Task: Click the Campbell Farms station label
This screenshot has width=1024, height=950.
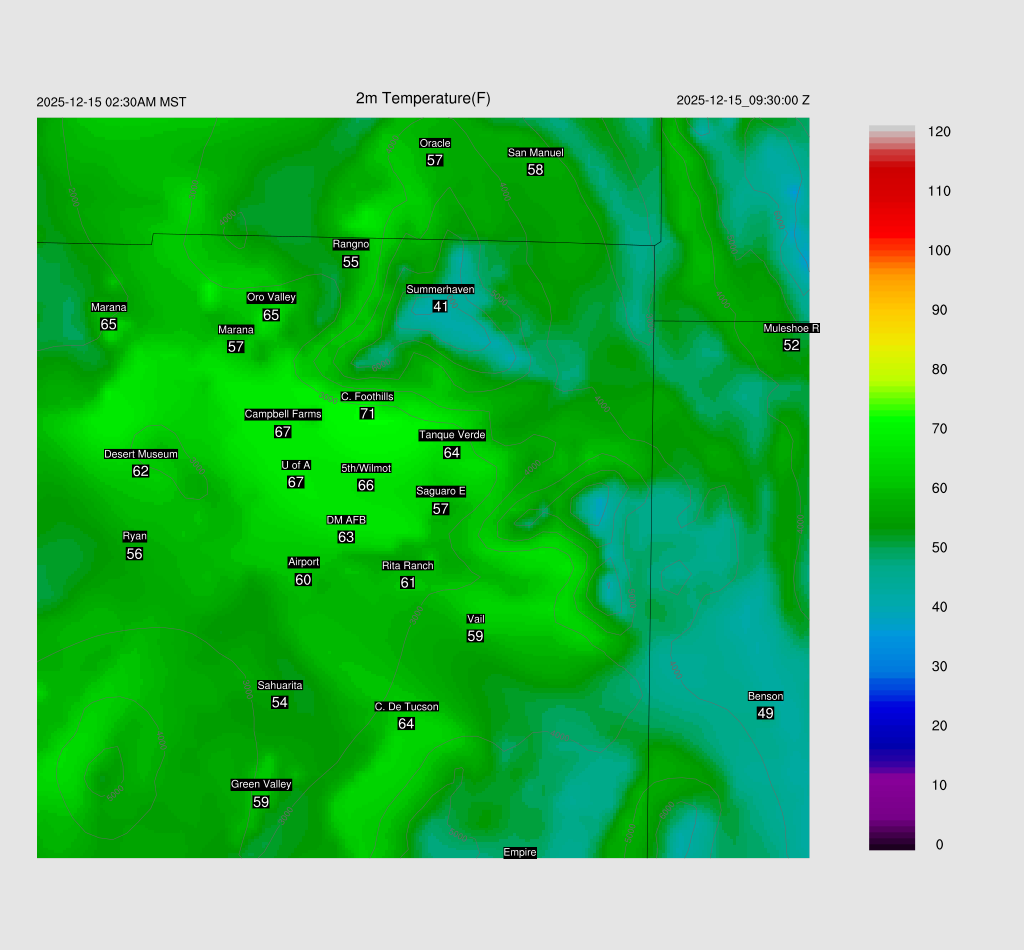Action: click(283, 414)
